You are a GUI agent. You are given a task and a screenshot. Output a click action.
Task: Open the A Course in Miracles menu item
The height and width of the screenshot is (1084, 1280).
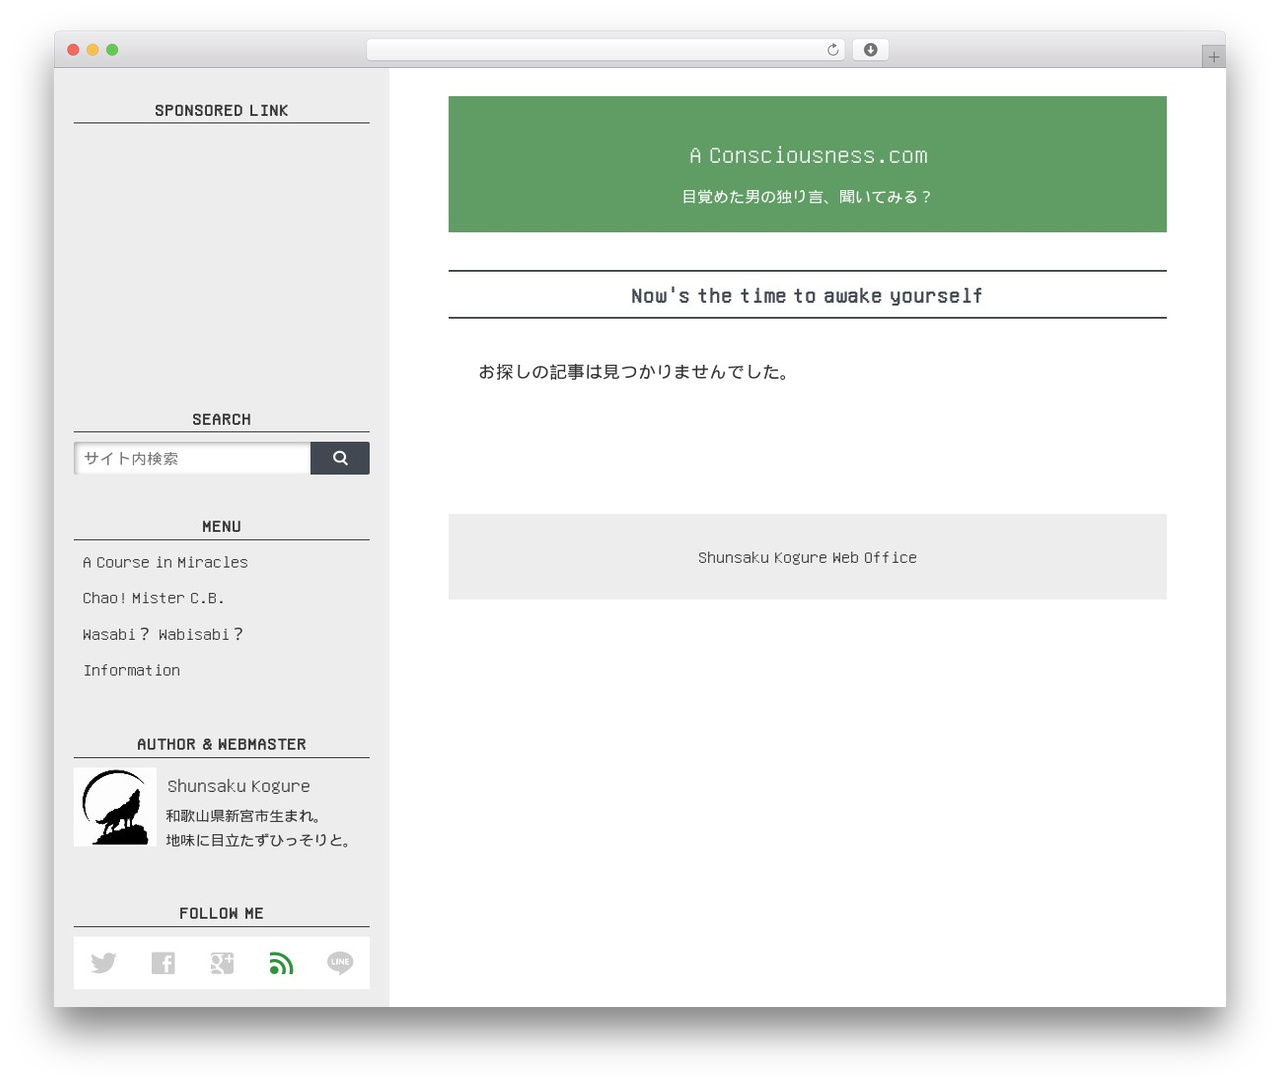165,562
